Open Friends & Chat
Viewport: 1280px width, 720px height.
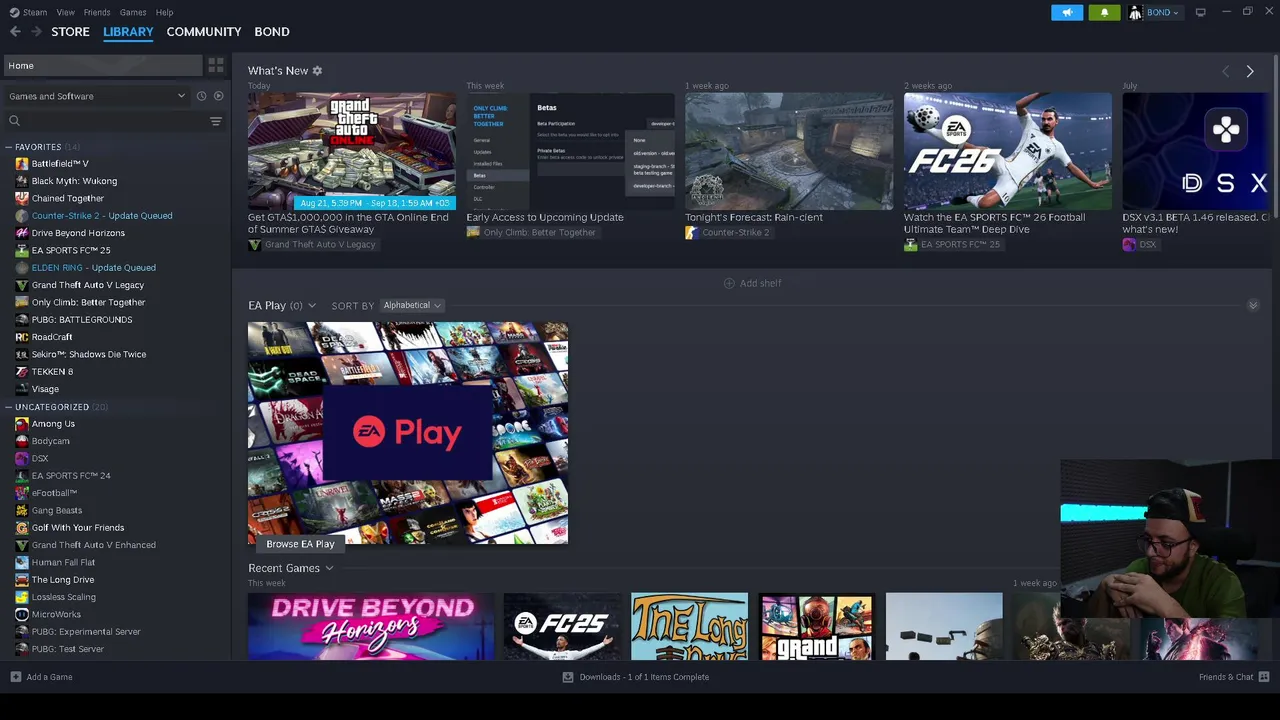point(1226,677)
